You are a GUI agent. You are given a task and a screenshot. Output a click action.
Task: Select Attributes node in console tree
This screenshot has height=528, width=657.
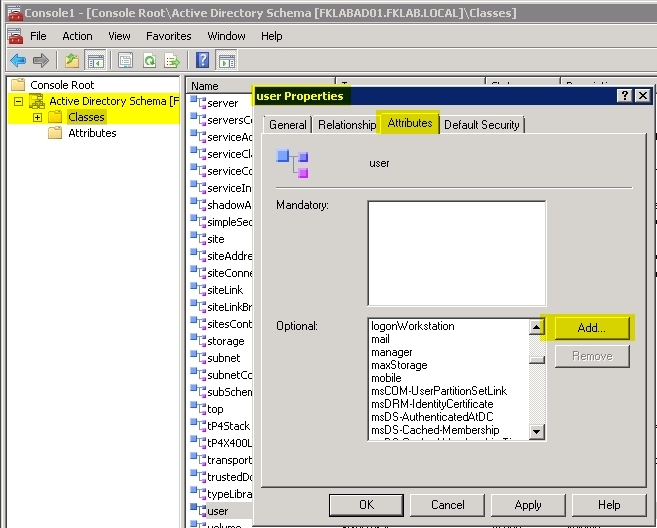pyautogui.click(x=92, y=133)
